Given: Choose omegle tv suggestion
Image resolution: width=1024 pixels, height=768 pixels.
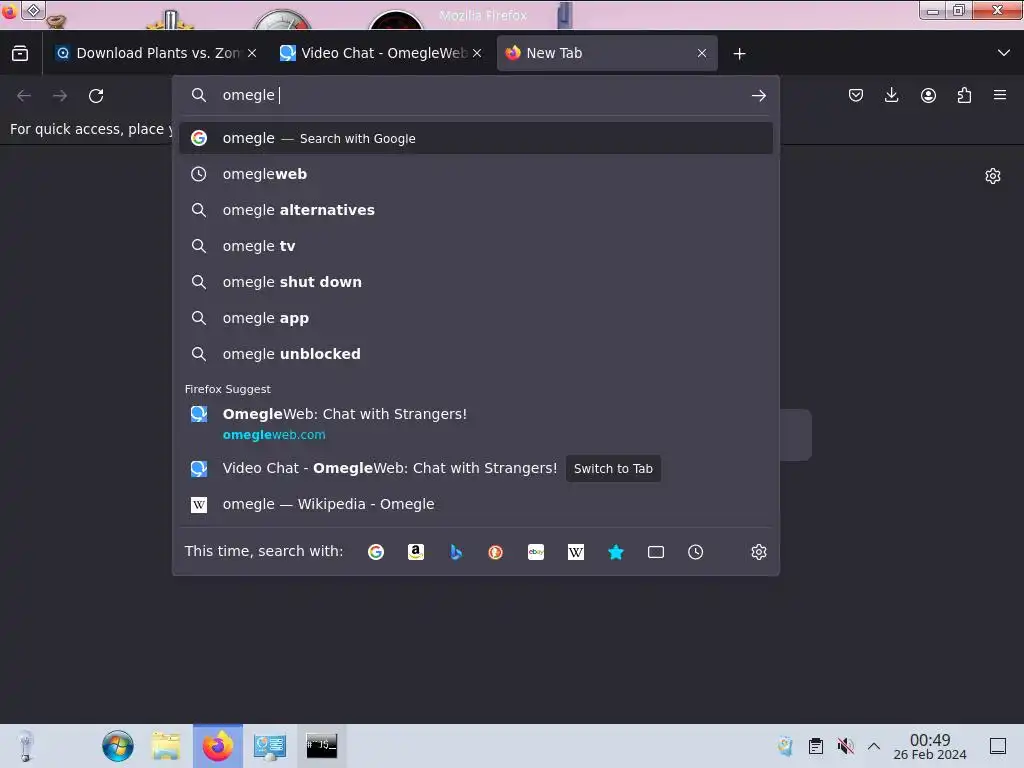Looking at the screenshot, I should 475,246.
